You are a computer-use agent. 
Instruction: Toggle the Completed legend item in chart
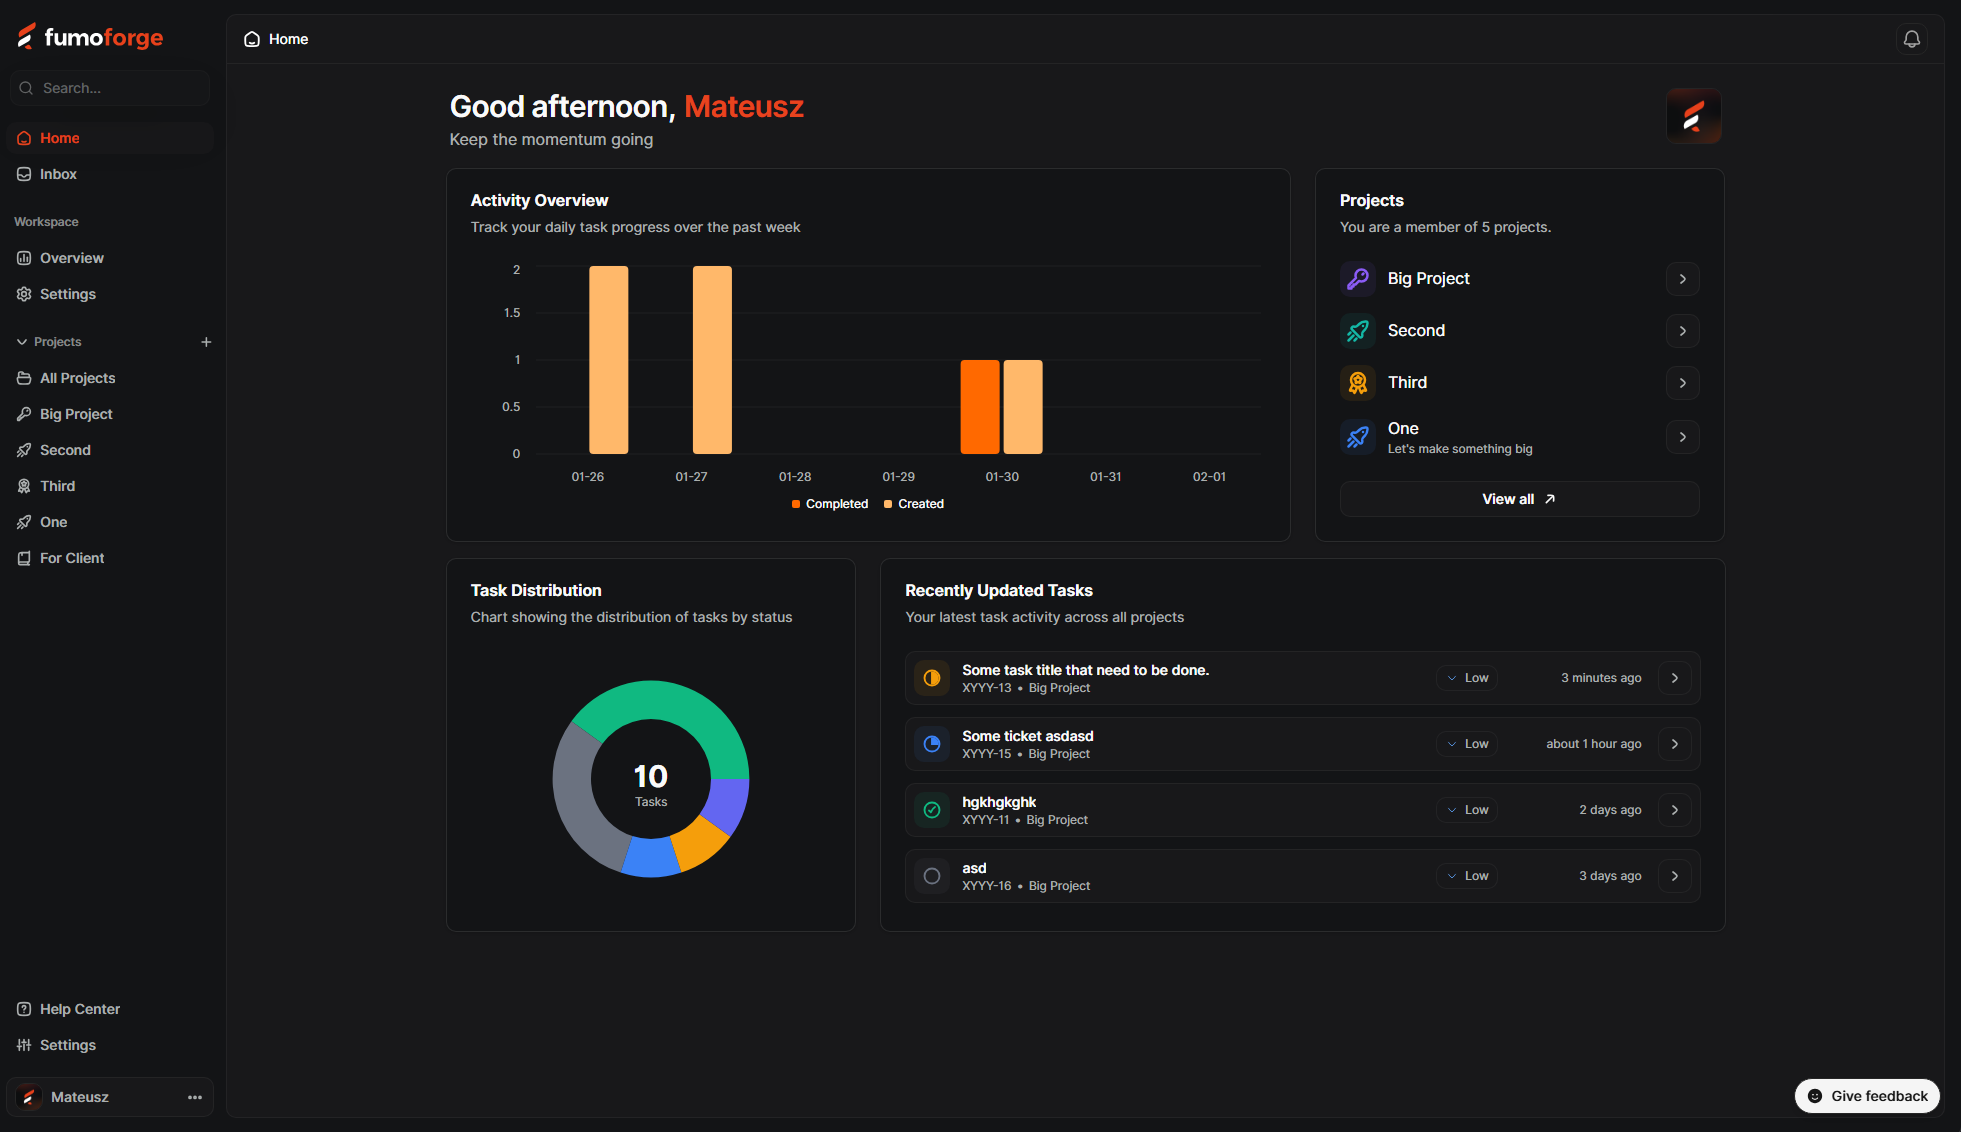830,504
